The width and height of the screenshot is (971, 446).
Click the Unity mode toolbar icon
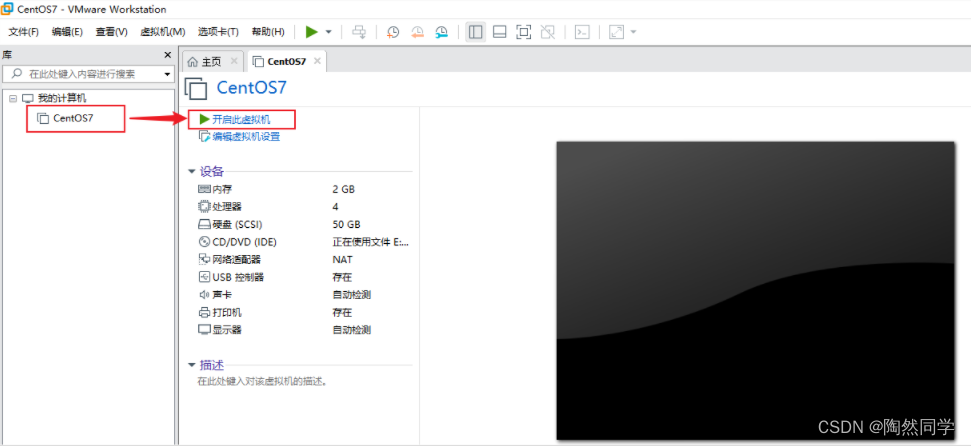[x=547, y=32]
